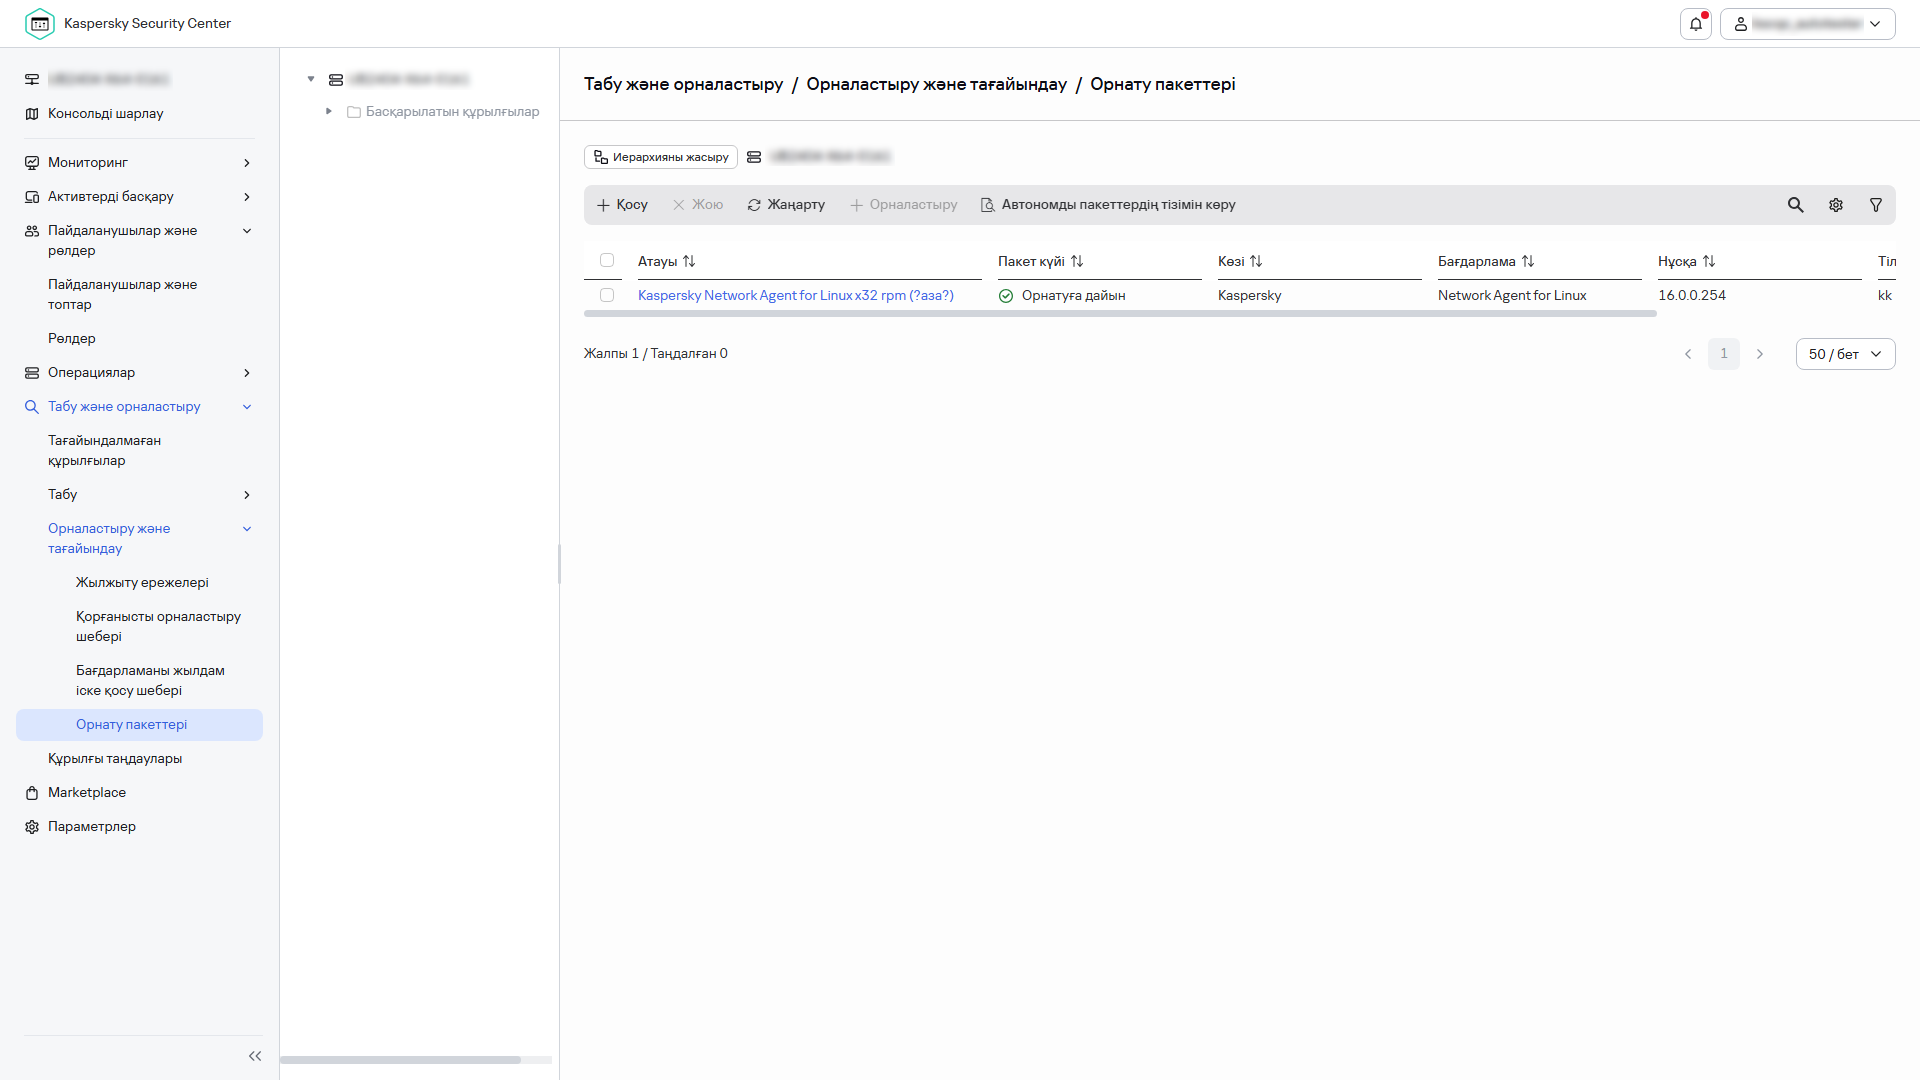Click Иерархияны жасыру button
Viewport: 1920px width, 1080px height.
point(661,157)
